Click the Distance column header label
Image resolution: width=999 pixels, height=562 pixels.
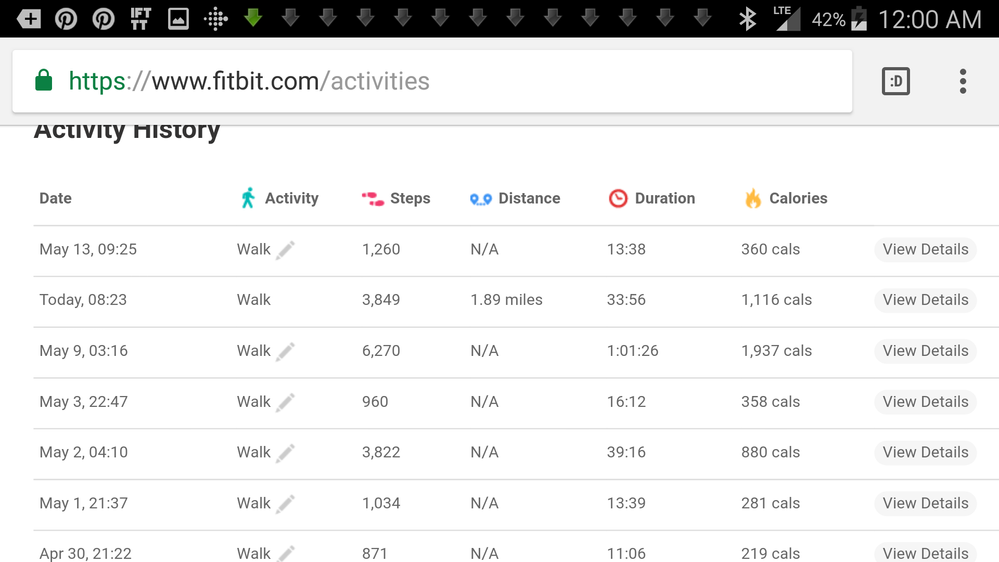529,198
